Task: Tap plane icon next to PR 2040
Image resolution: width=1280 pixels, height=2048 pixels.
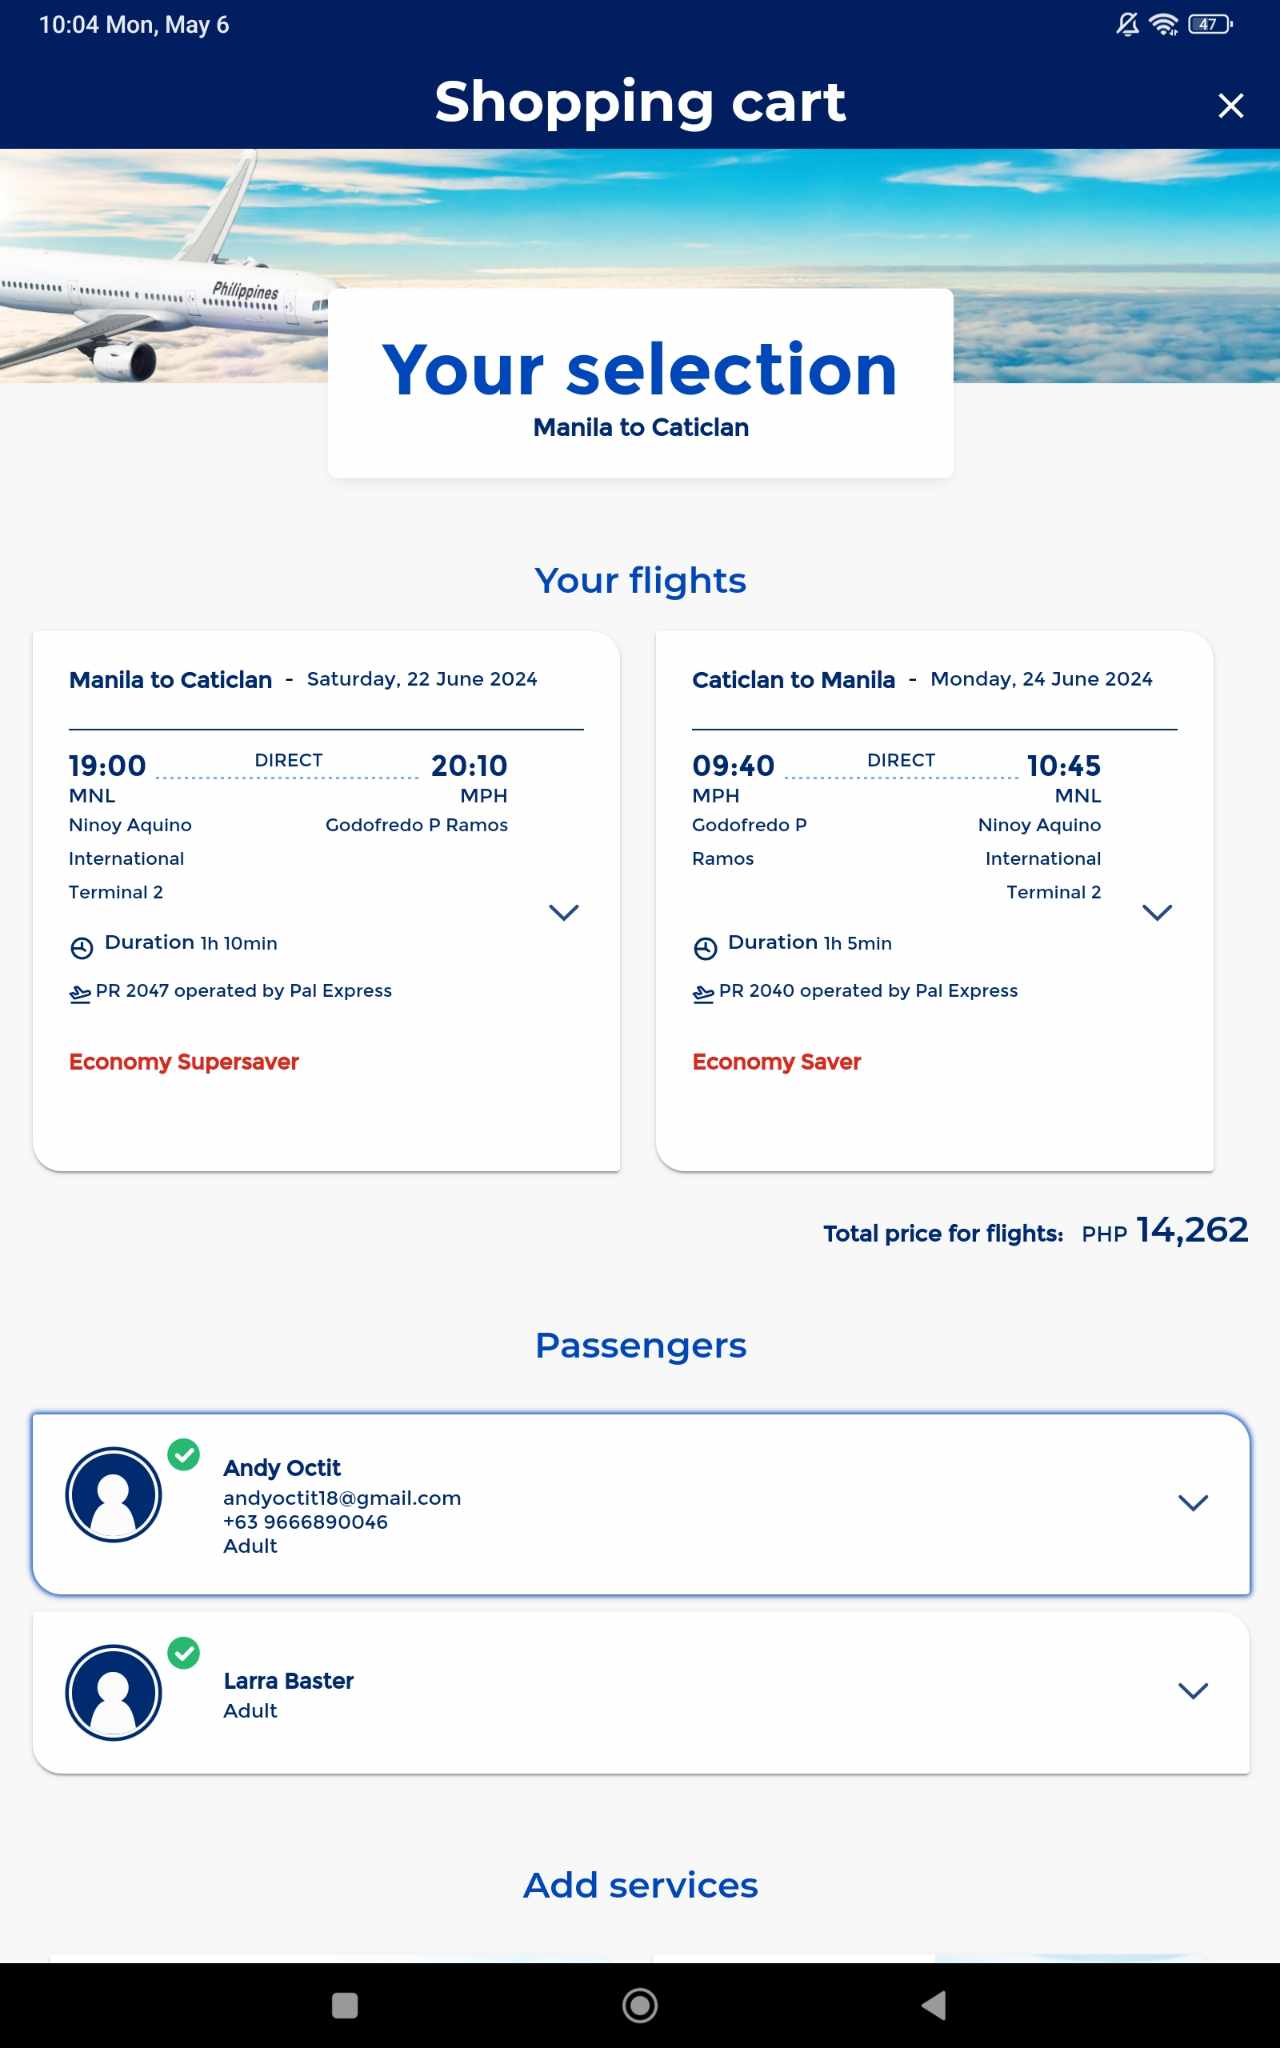Action: (x=703, y=993)
